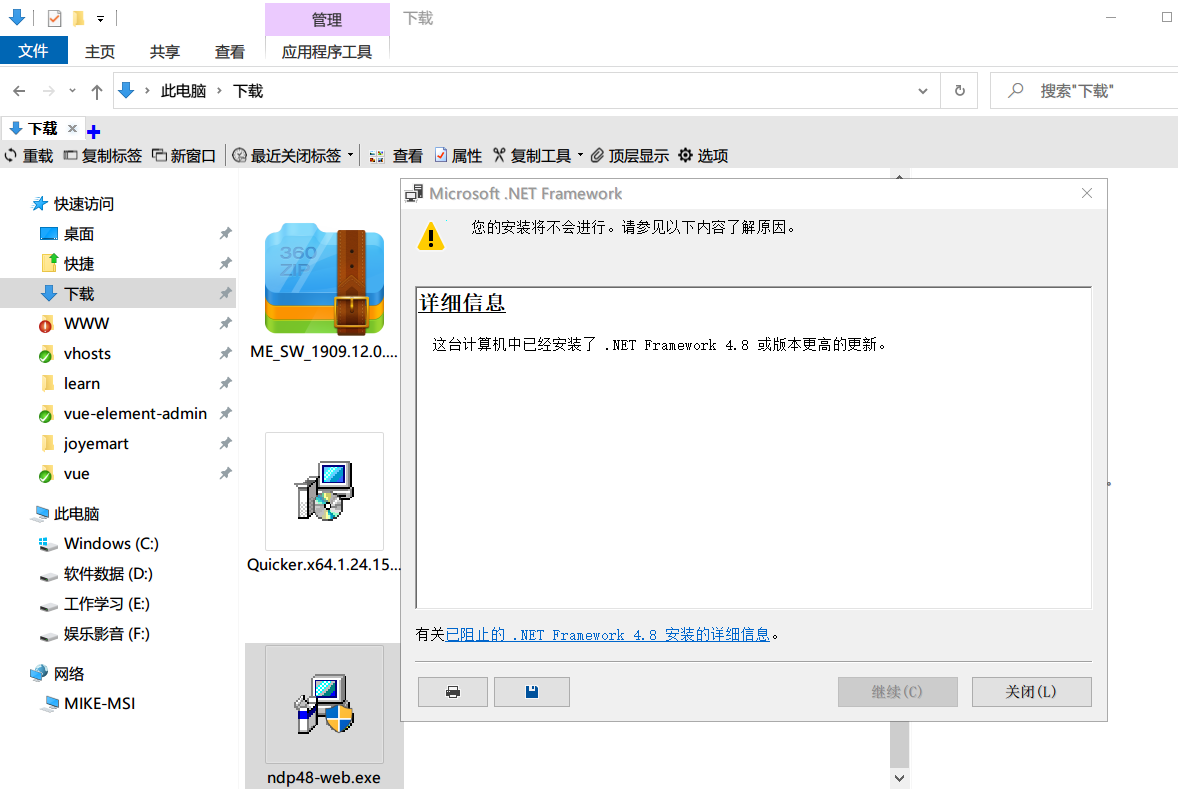Open 桌面 in quick access
Image resolution: width=1178 pixels, height=792 pixels.
click(x=79, y=234)
